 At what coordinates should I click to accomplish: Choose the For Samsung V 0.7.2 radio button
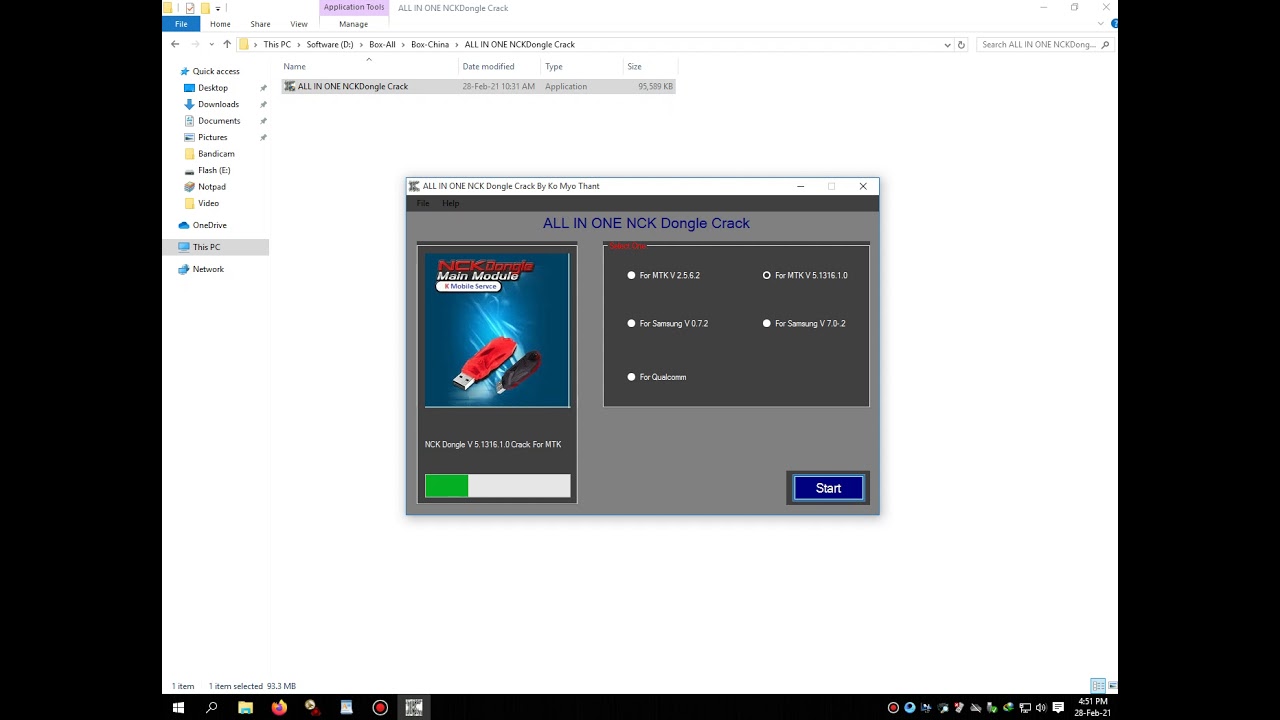tap(667, 323)
